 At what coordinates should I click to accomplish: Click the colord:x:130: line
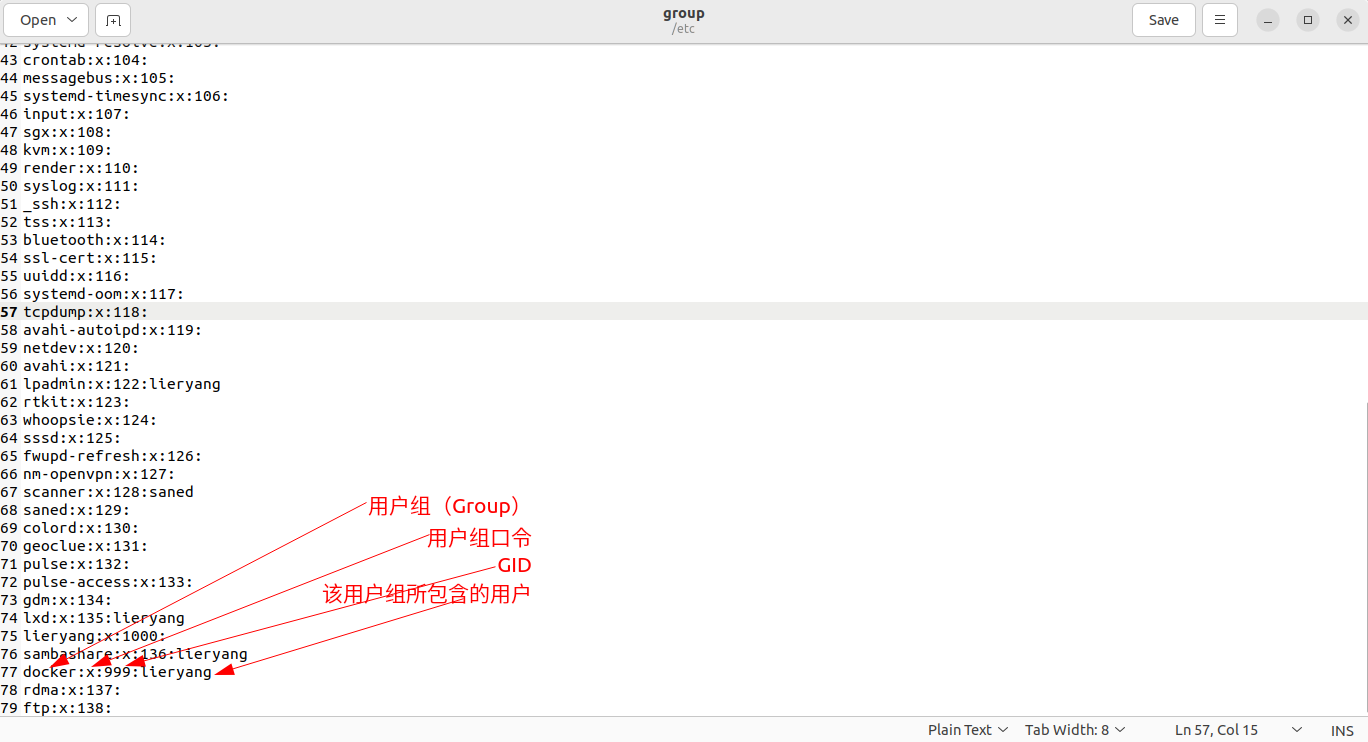[x=81, y=528]
